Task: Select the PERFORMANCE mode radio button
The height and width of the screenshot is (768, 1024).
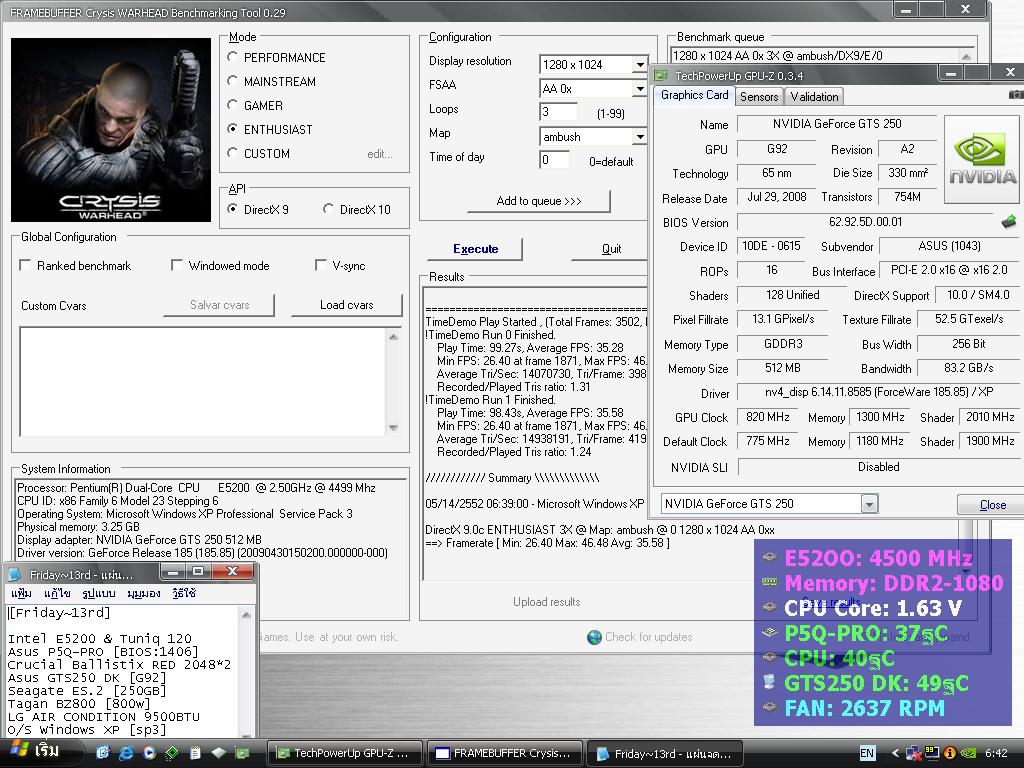Action: [232, 57]
